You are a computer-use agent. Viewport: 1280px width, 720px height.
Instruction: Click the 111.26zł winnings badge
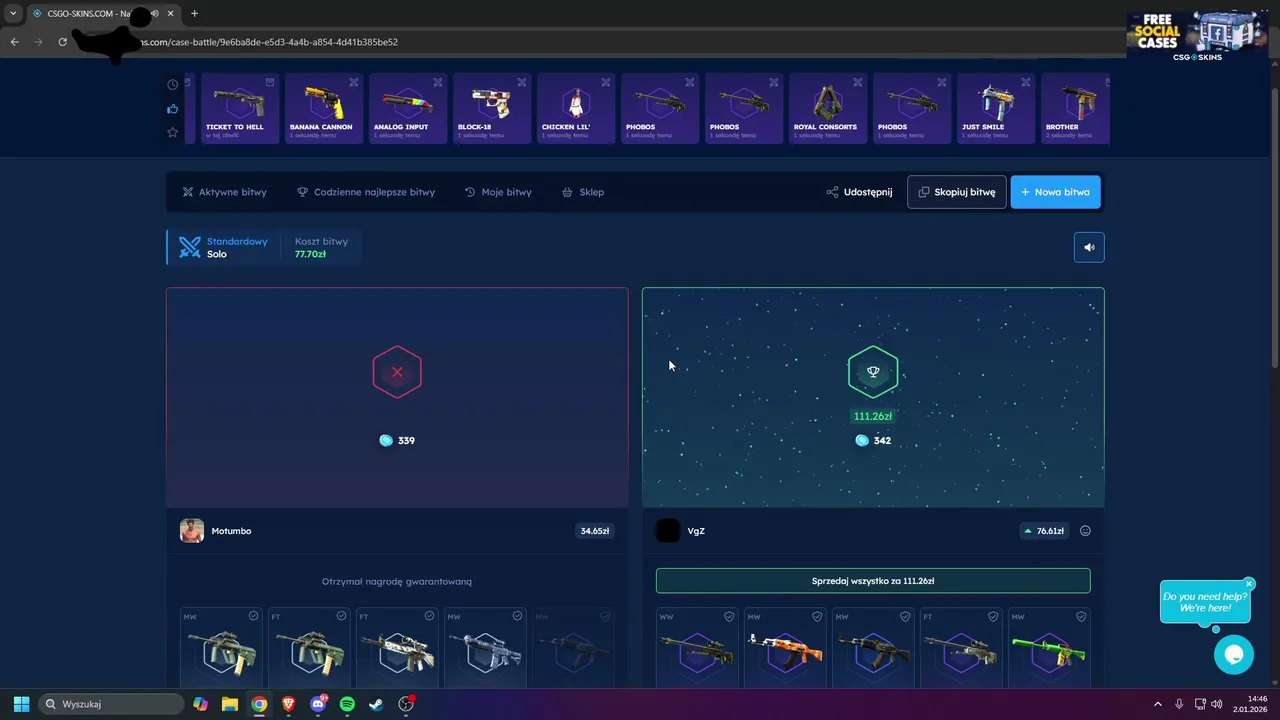[x=873, y=416]
